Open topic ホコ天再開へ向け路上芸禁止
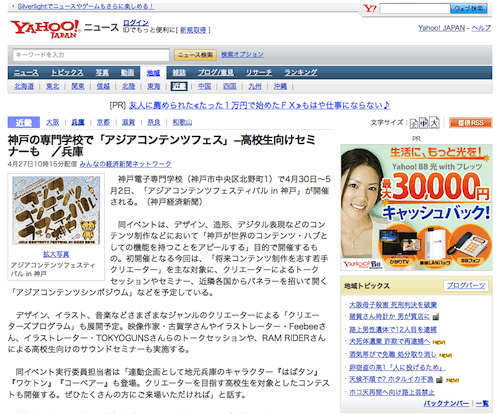Image resolution: width=500 pixels, height=414 pixels. (392, 392)
